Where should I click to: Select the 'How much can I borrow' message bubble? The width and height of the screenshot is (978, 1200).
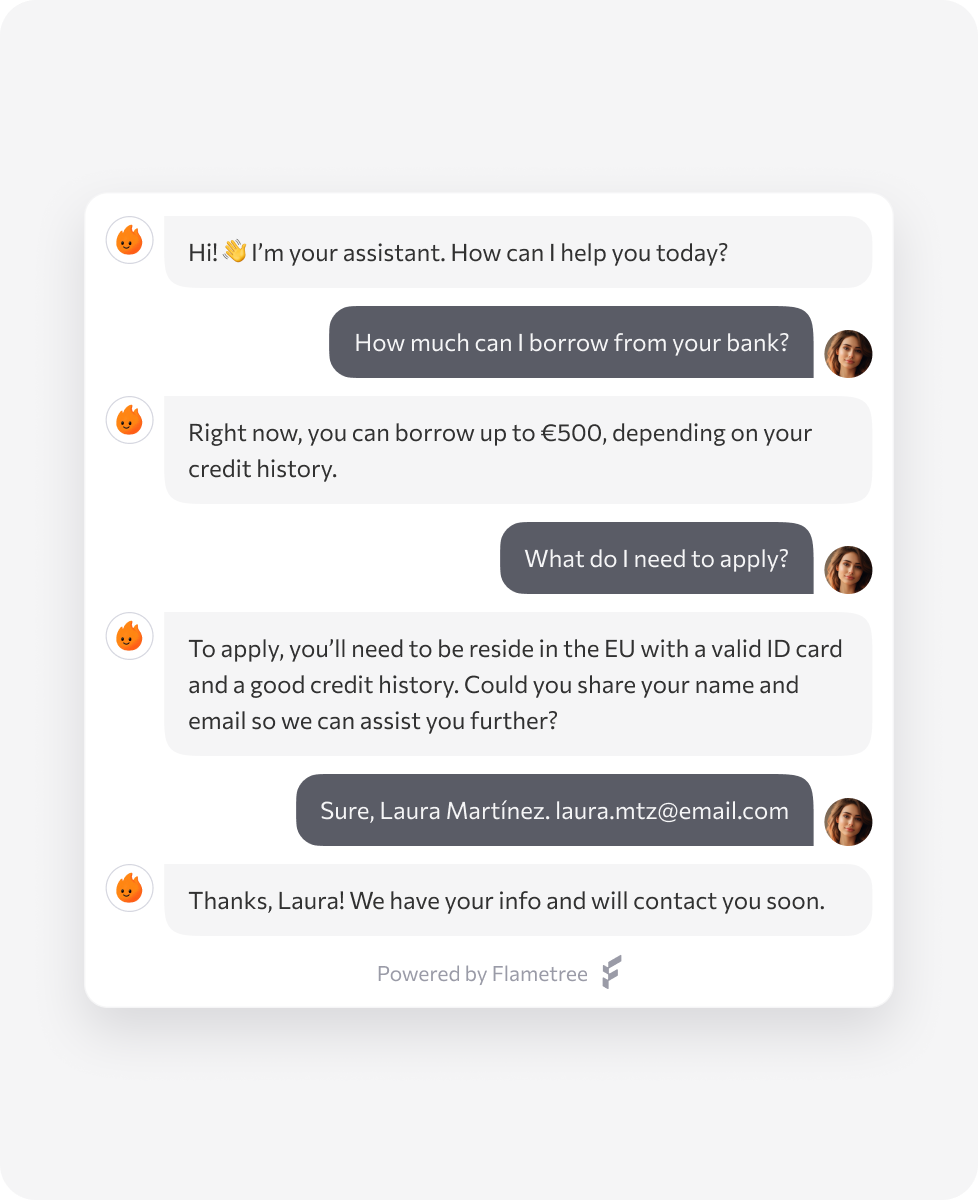pyautogui.click(x=571, y=343)
